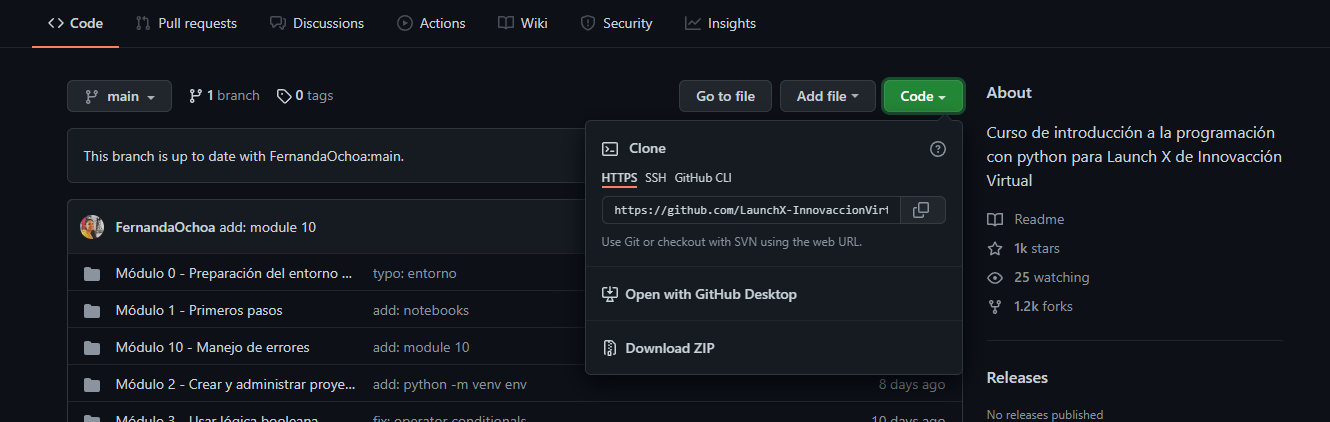The image size is (1330, 422).
Task: Click the 'This branch is up to date' message
Action: click(x=244, y=156)
